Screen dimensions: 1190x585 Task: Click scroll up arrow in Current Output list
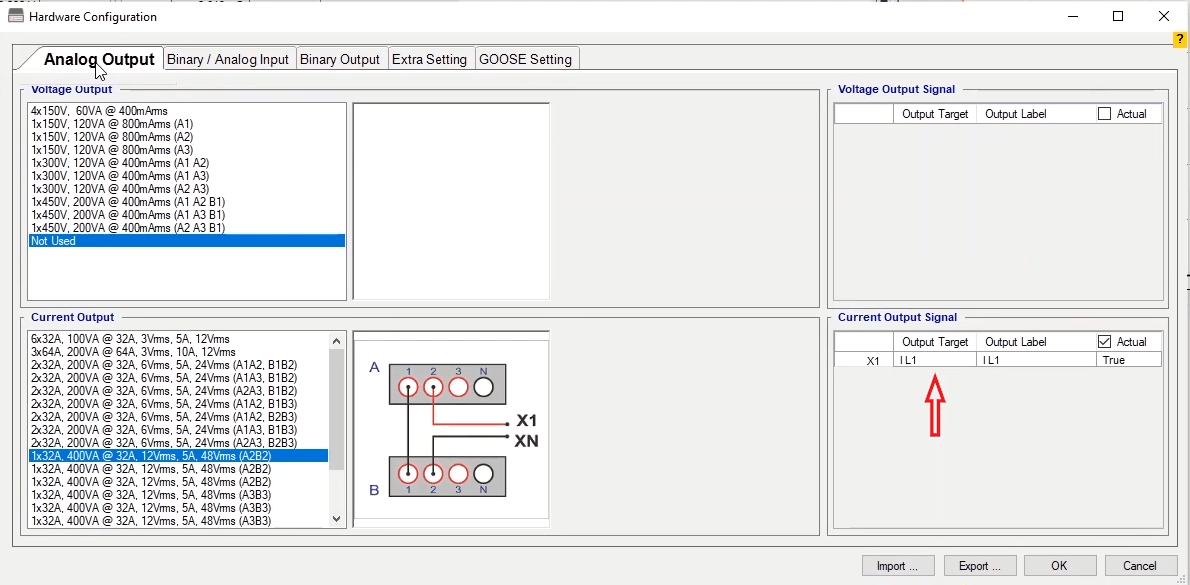[336, 341]
